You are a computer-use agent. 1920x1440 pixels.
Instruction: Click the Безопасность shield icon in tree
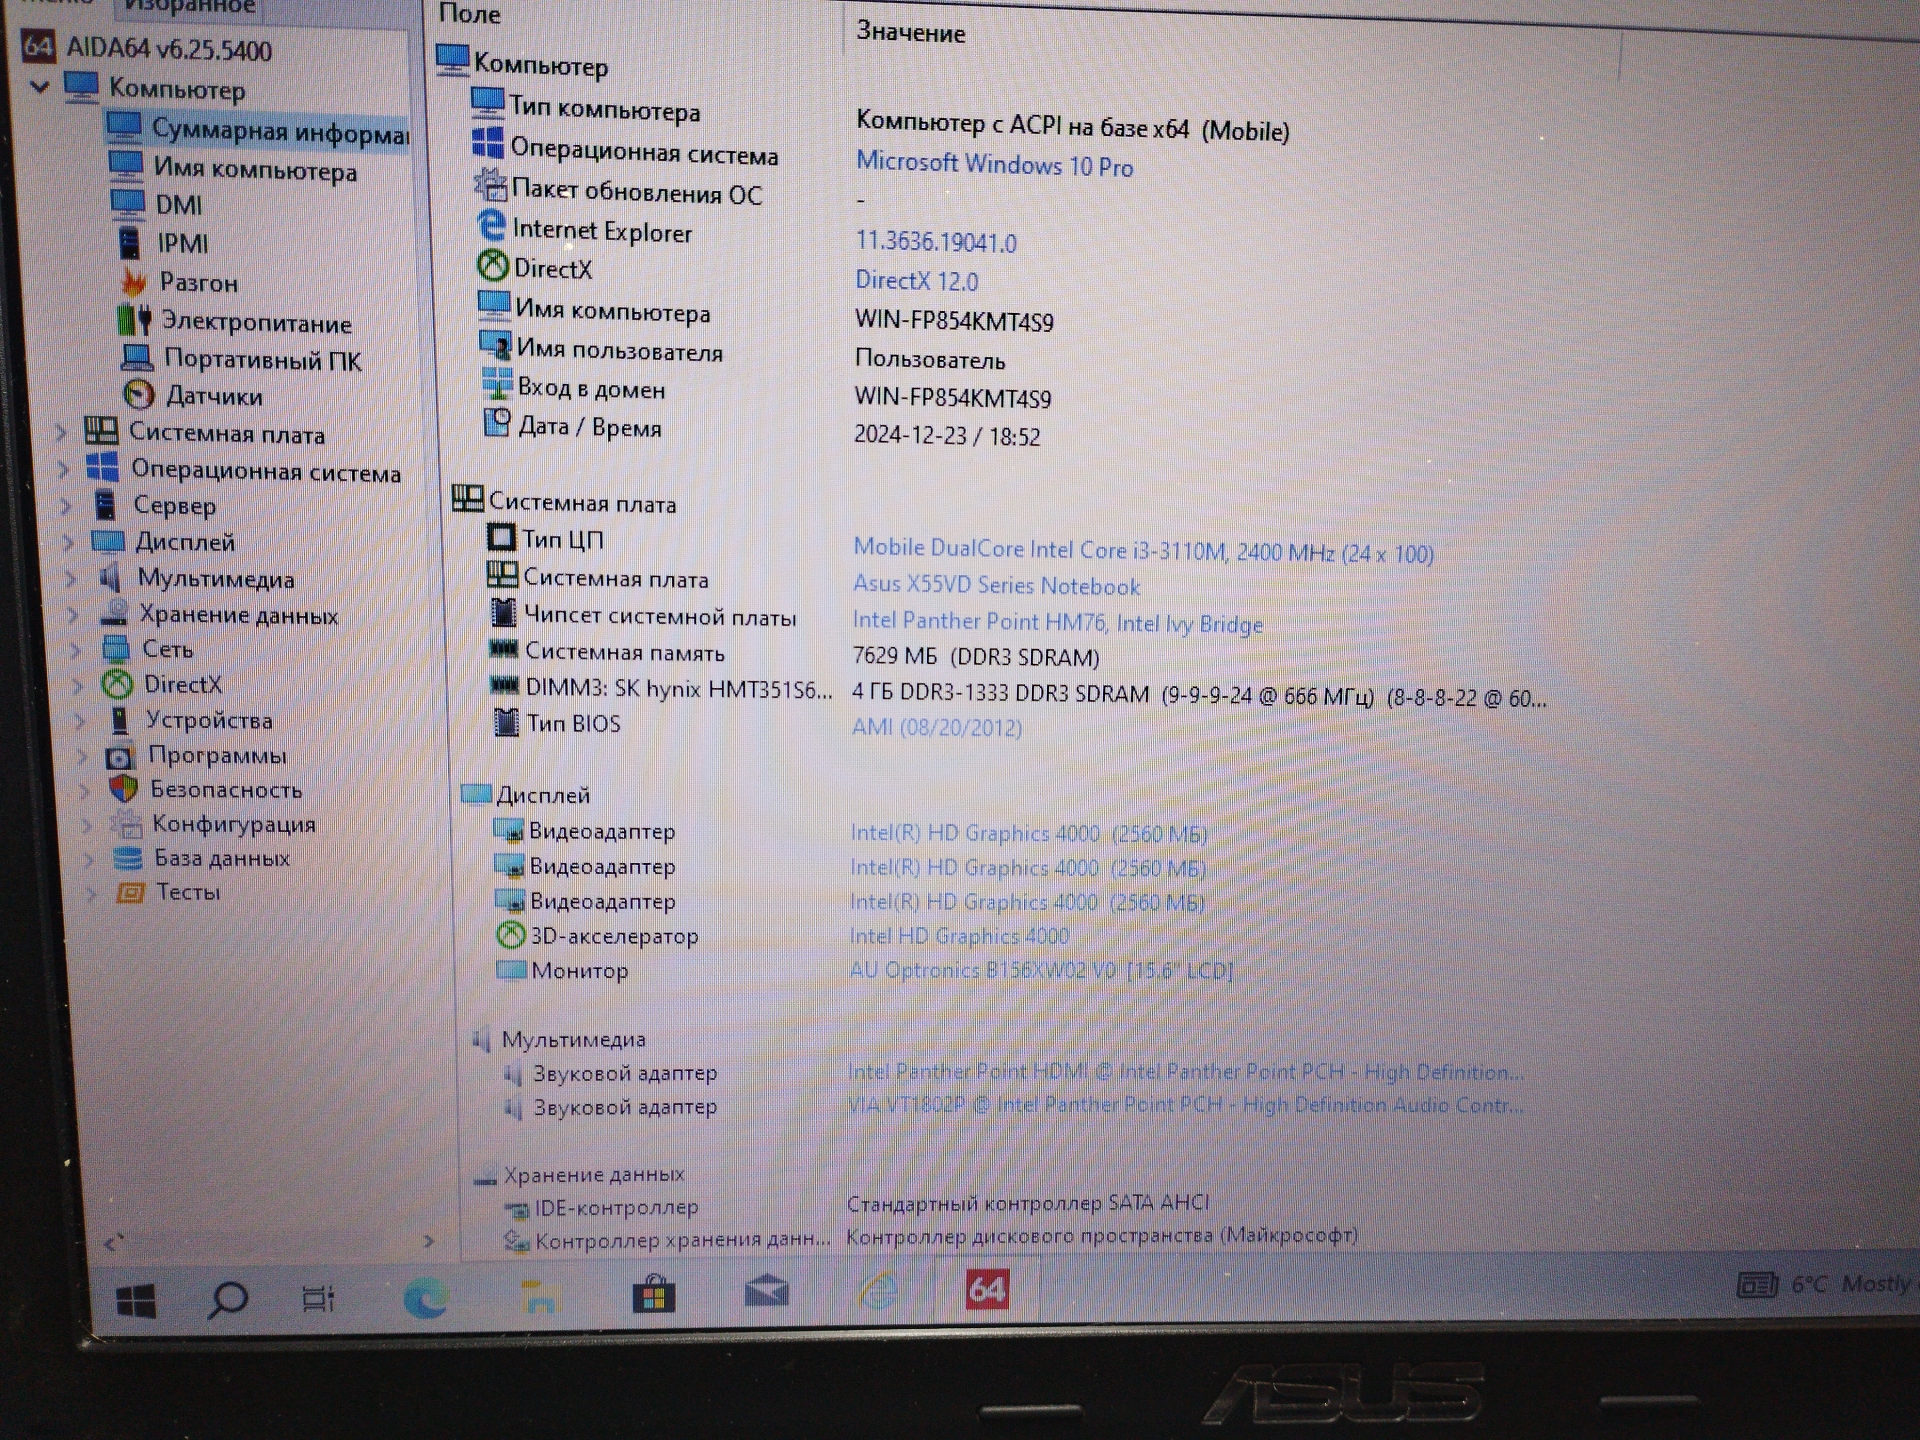pos(123,789)
